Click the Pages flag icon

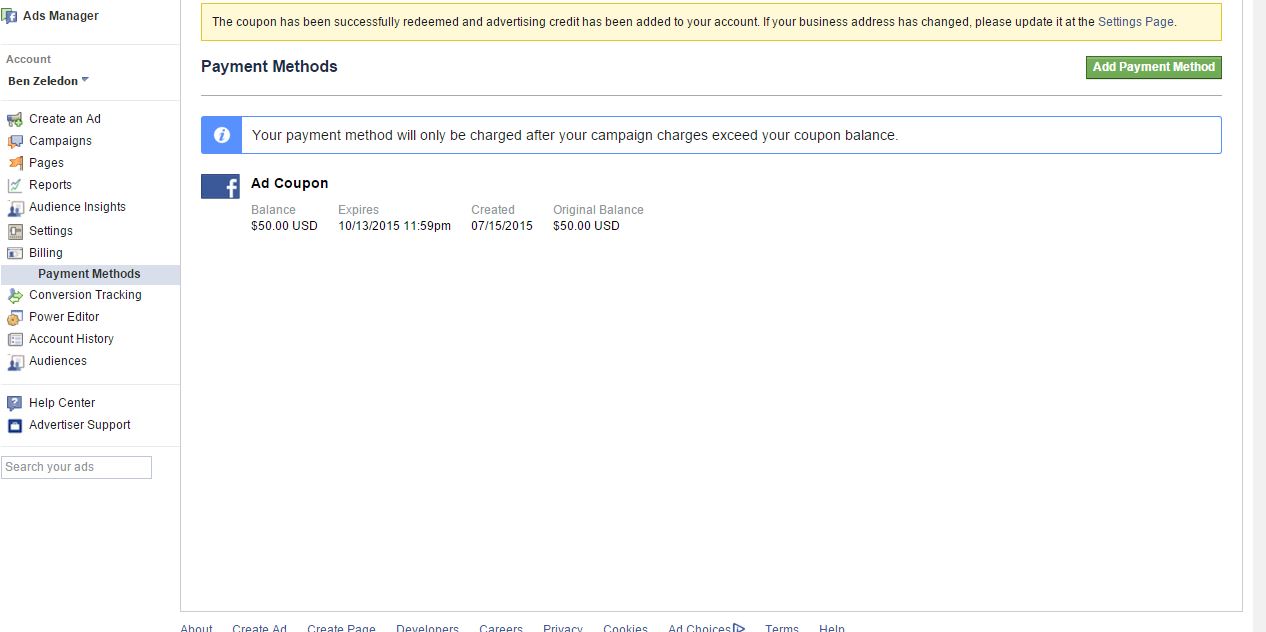pyautogui.click(x=15, y=163)
